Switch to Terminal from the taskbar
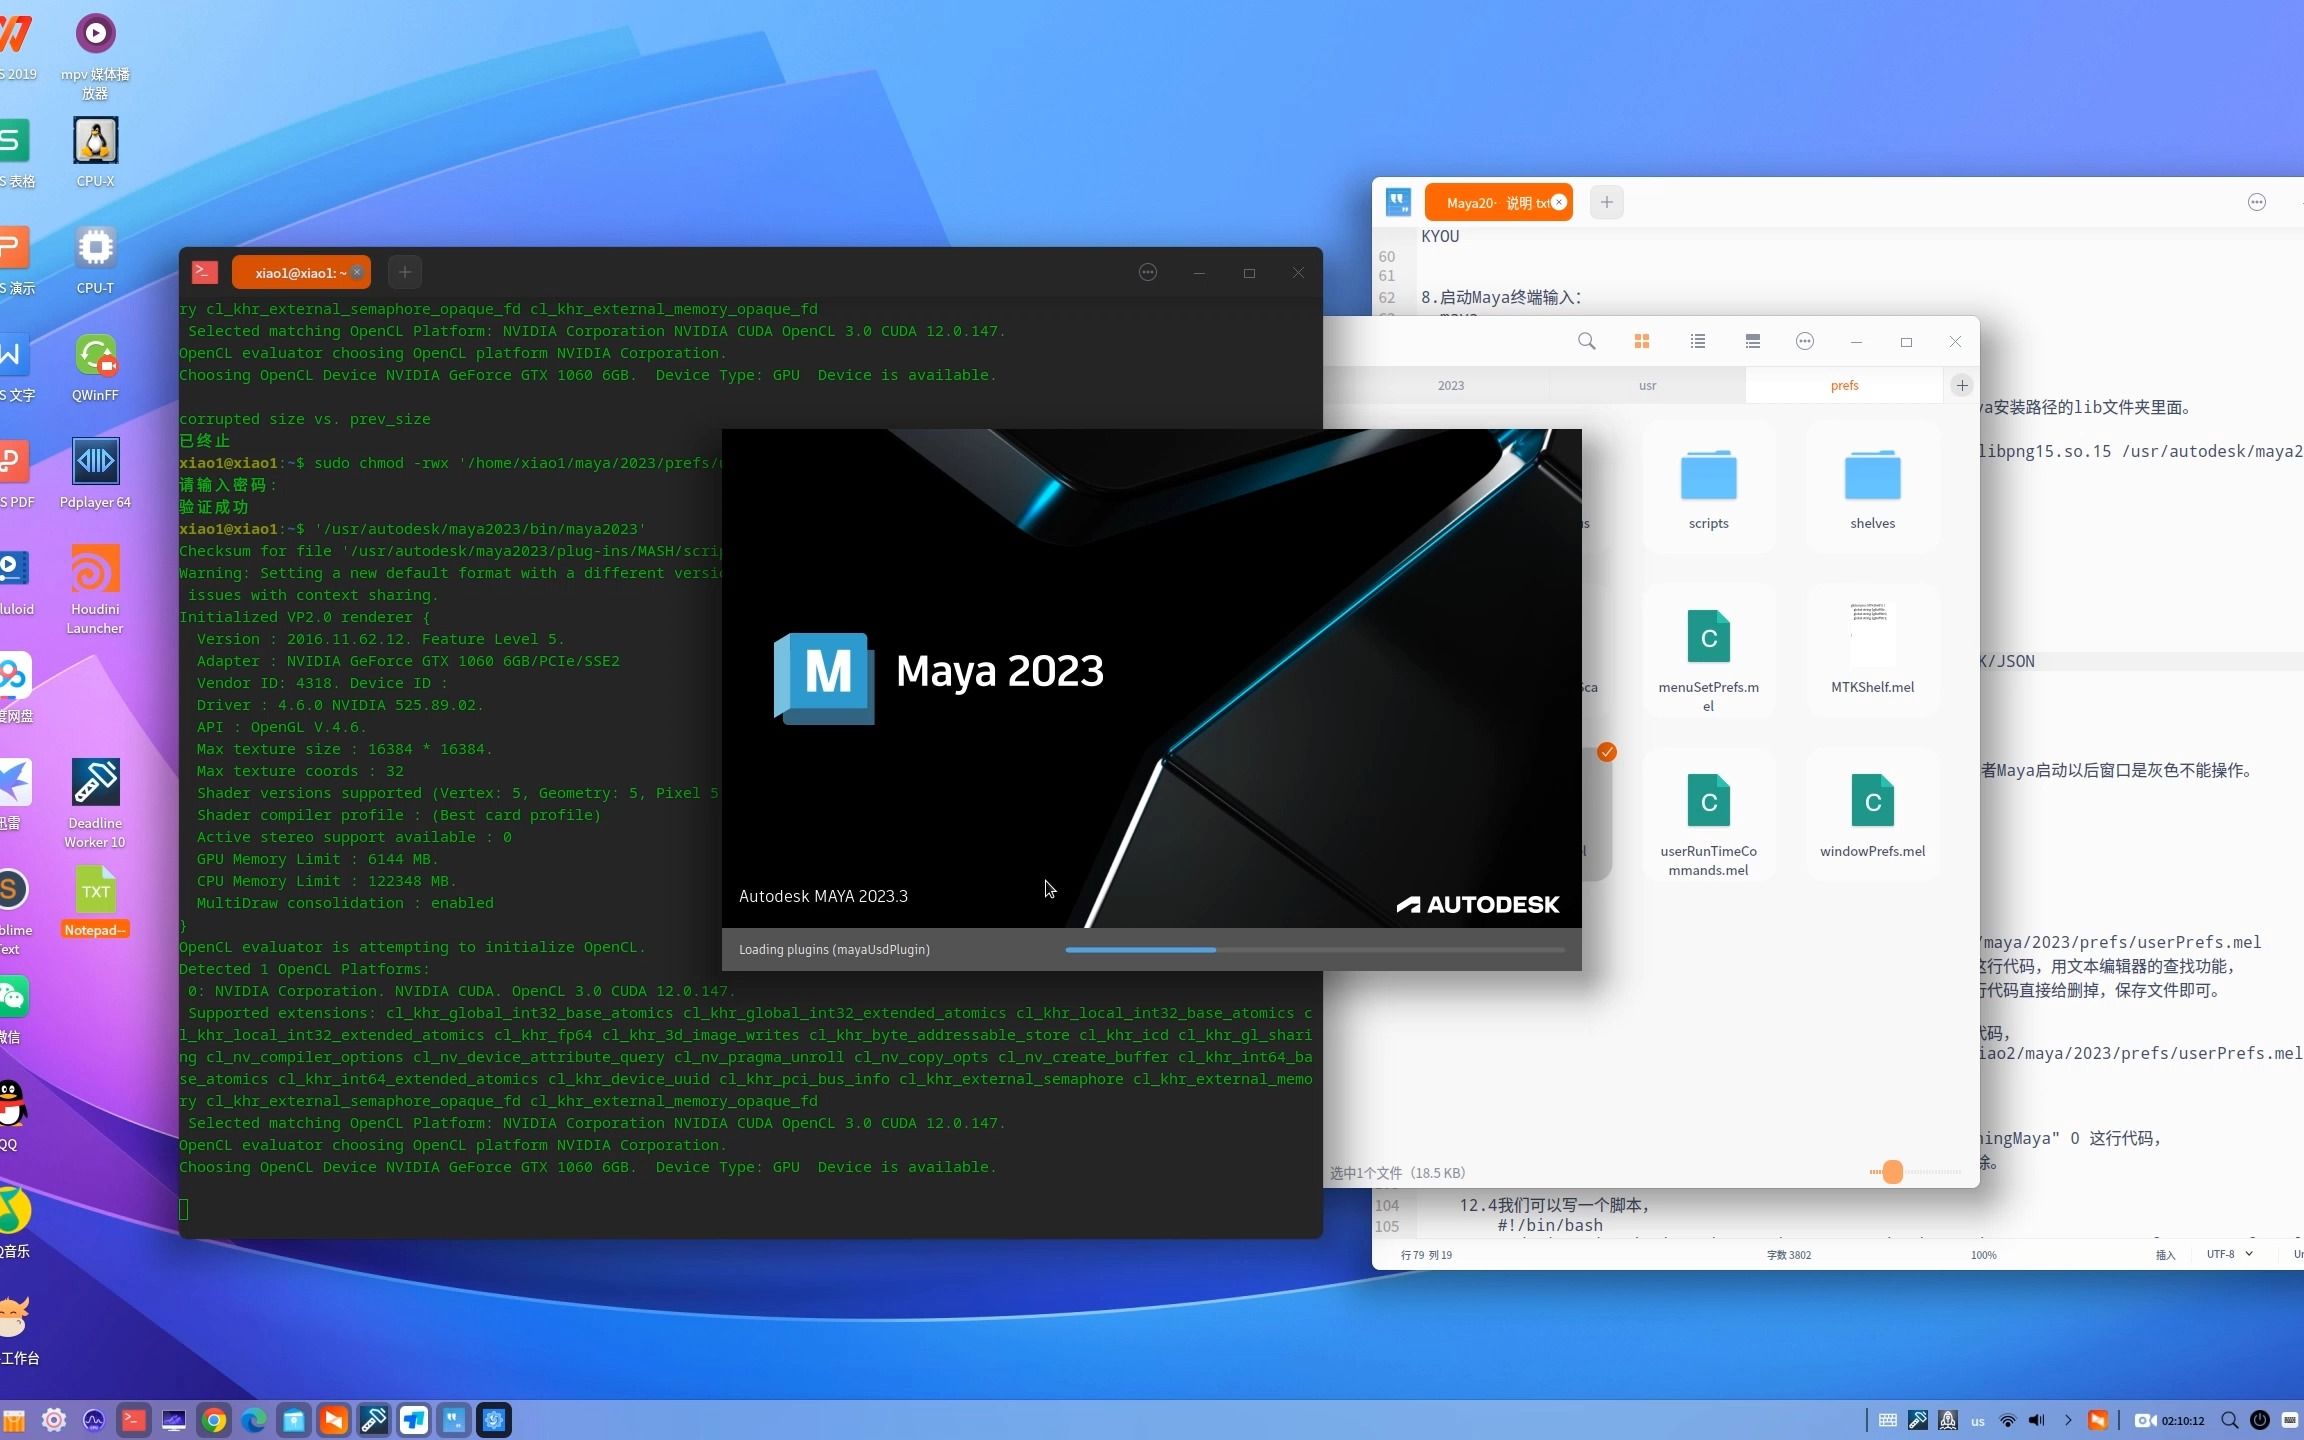The height and width of the screenshot is (1440, 2304). point(134,1420)
